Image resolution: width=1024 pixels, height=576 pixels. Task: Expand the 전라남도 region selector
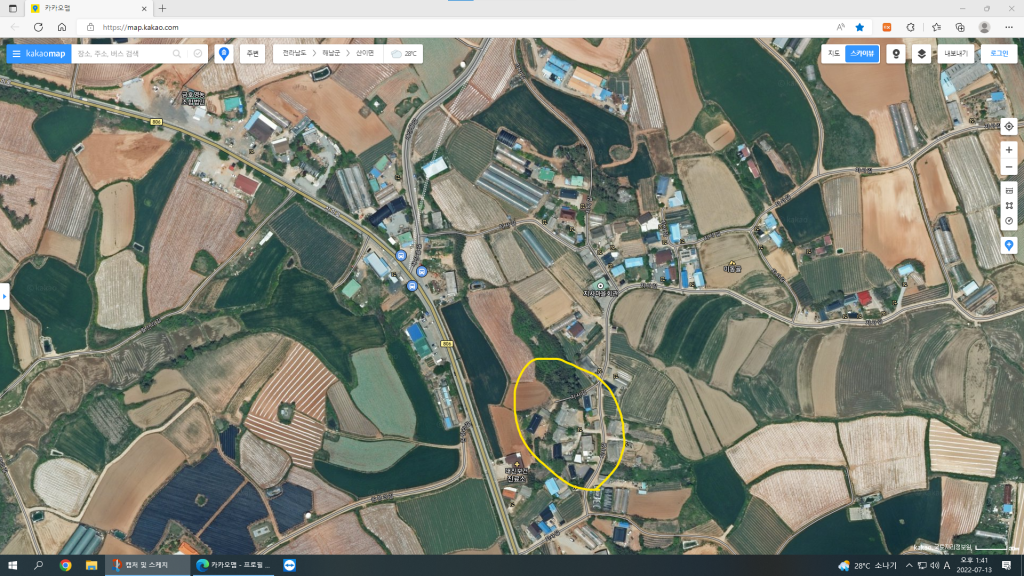point(295,53)
